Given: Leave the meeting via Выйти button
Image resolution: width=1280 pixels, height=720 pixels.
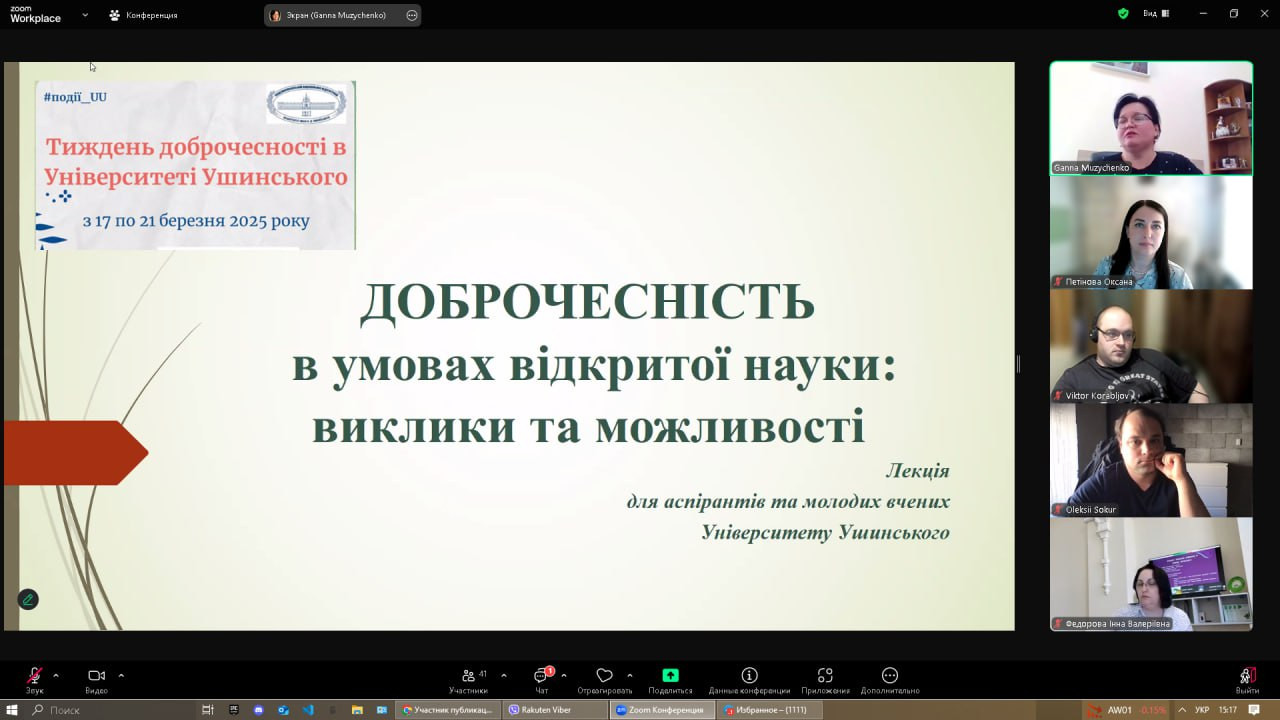Looking at the screenshot, I should click(1246, 677).
